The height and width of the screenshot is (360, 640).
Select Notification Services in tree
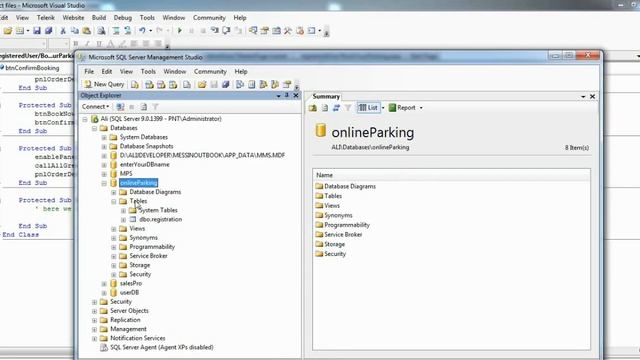138,338
